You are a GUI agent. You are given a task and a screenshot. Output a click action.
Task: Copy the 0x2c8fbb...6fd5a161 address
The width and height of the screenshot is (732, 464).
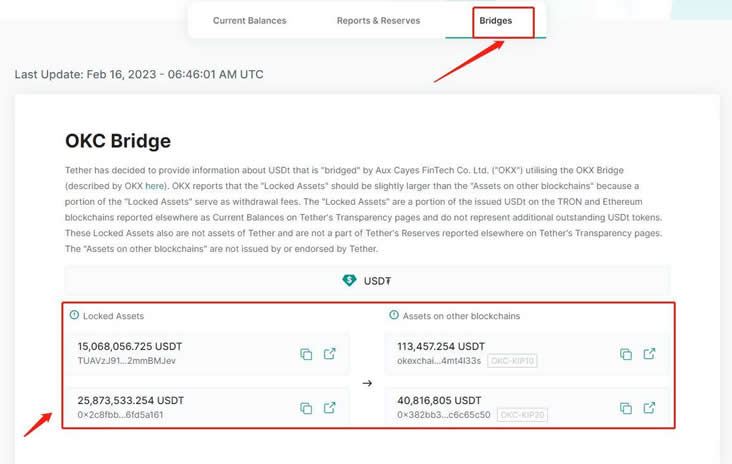click(x=306, y=408)
